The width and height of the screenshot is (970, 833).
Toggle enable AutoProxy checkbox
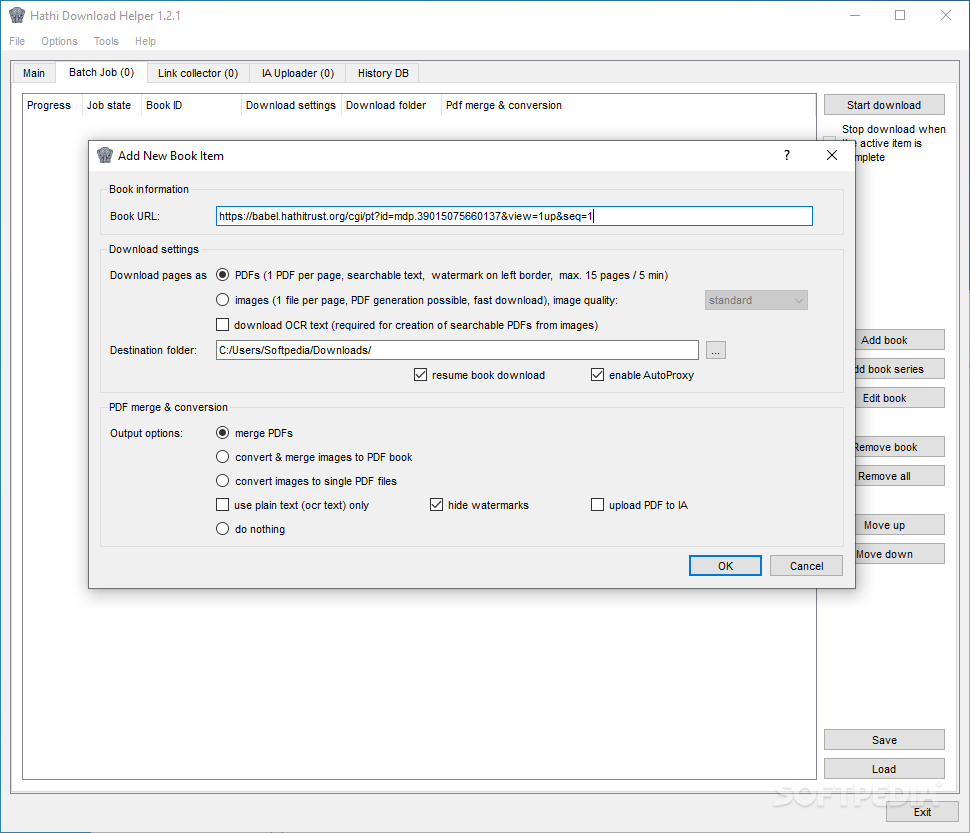pyautogui.click(x=598, y=375)
